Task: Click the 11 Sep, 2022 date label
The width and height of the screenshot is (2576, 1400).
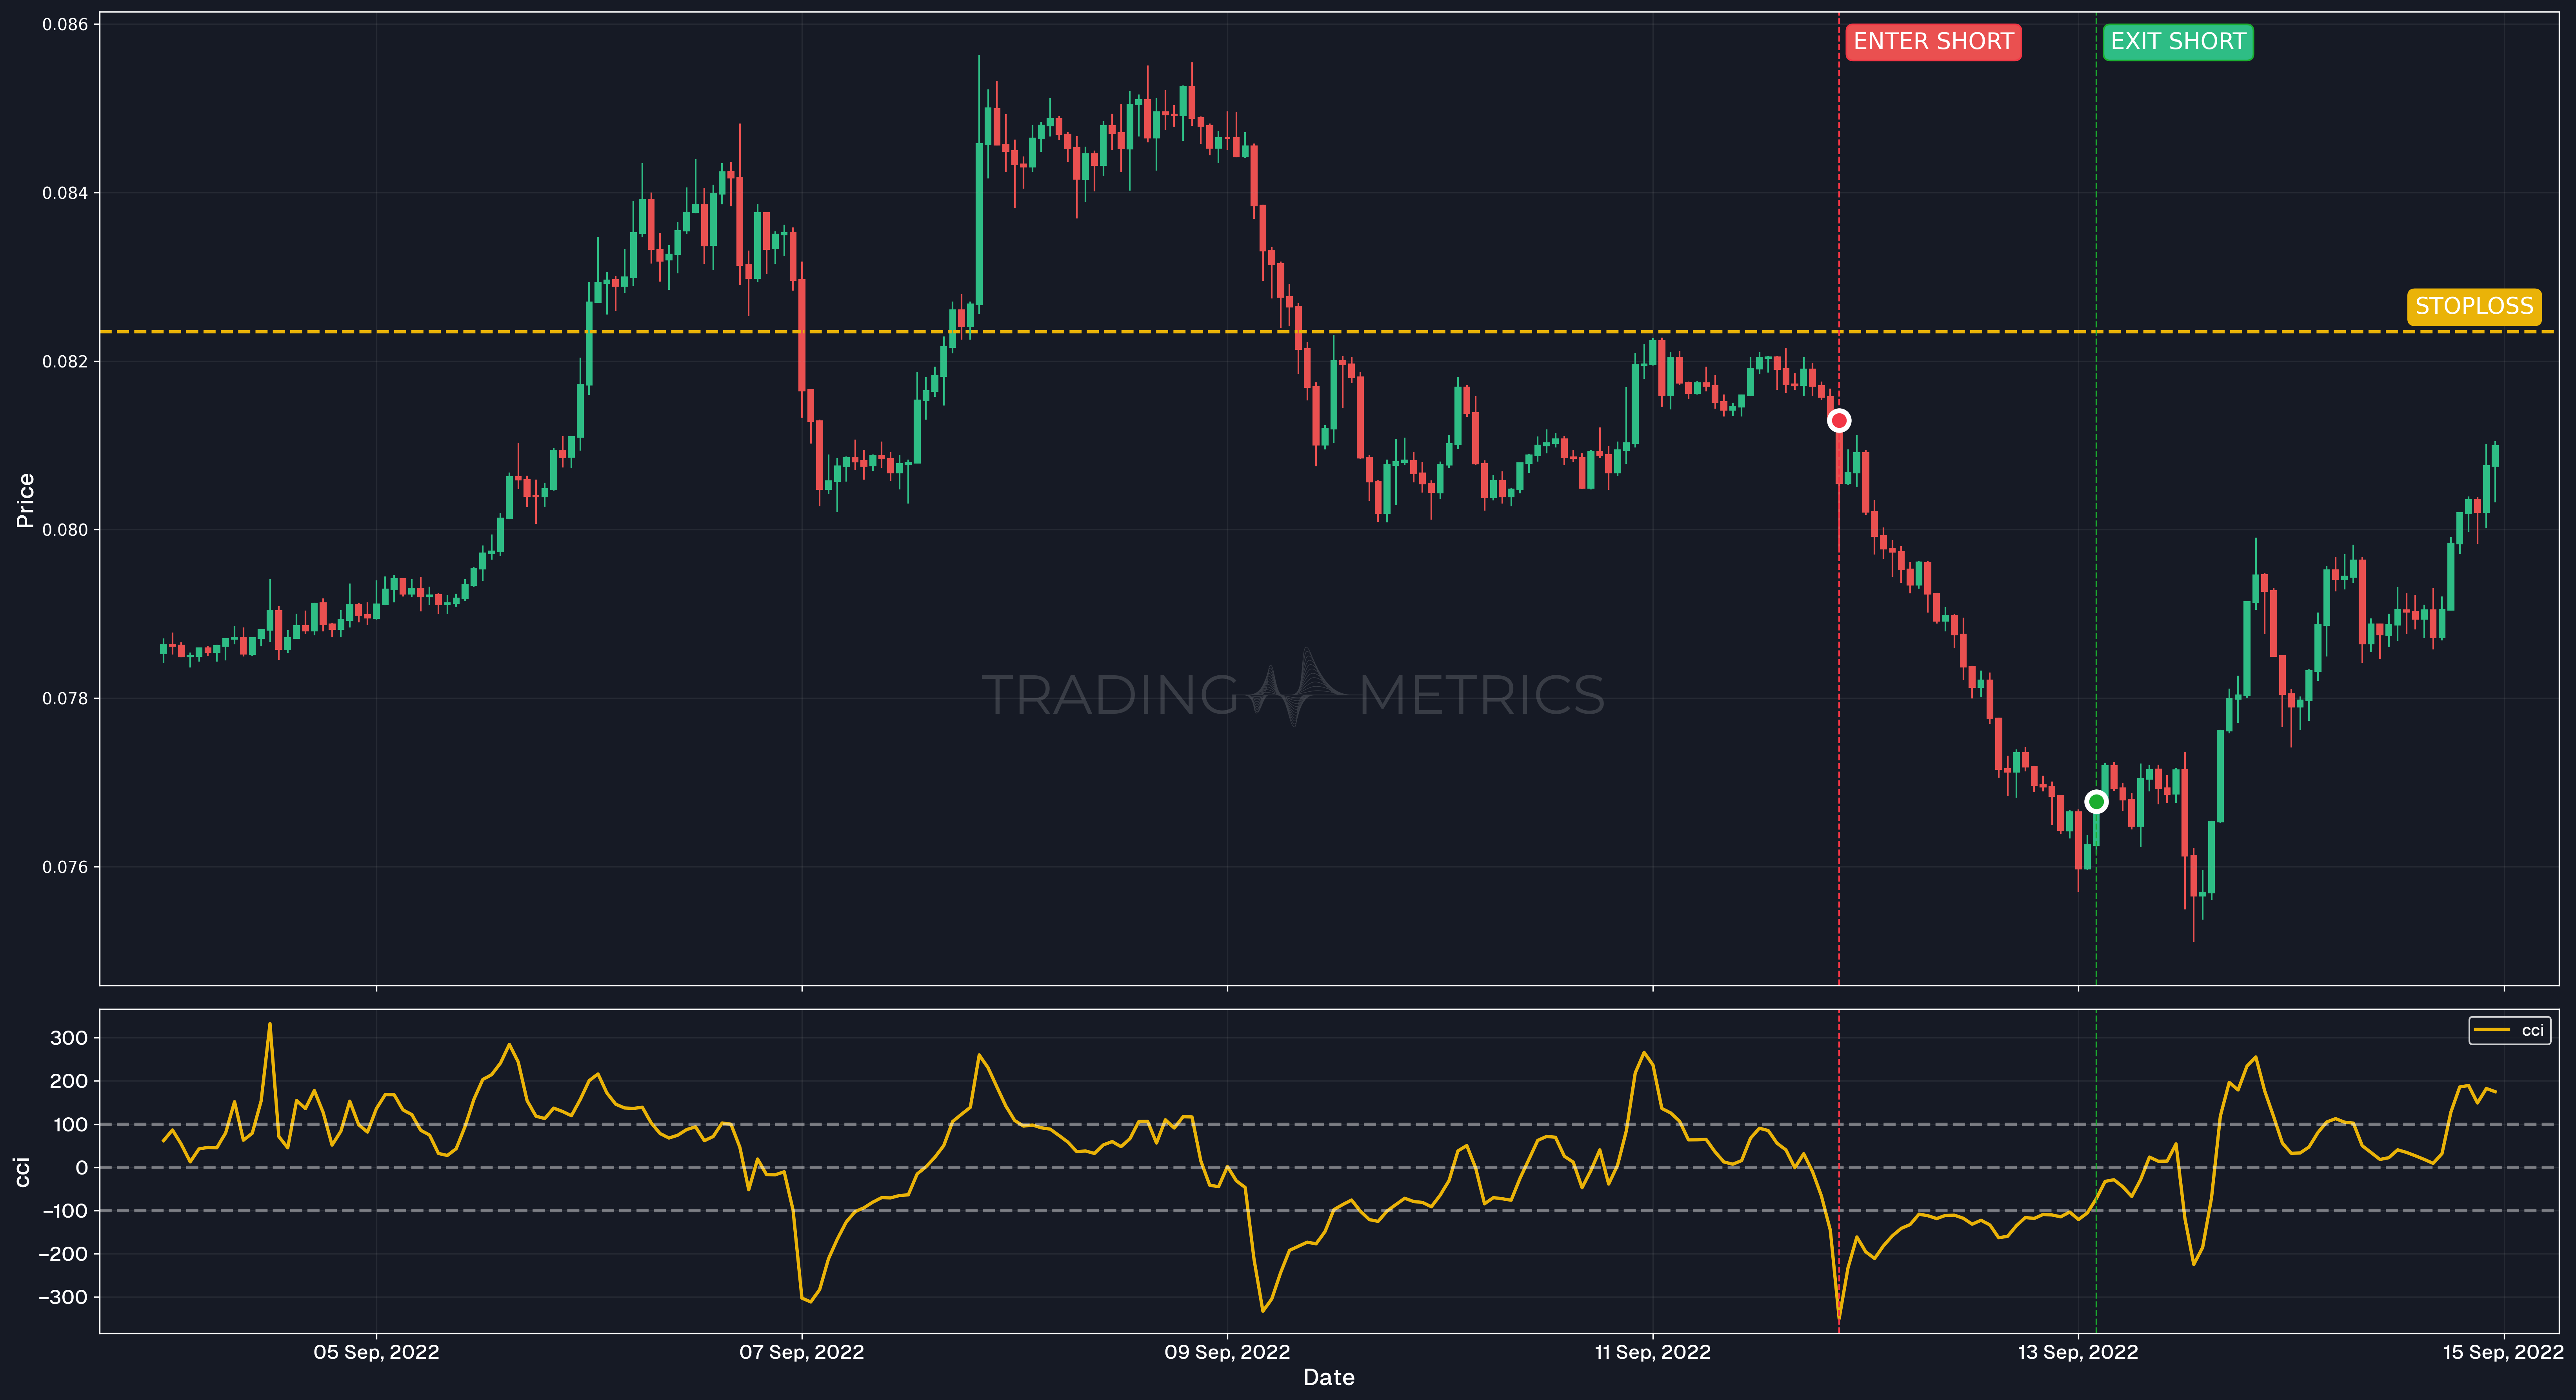Action: tap(1652, 1352)
